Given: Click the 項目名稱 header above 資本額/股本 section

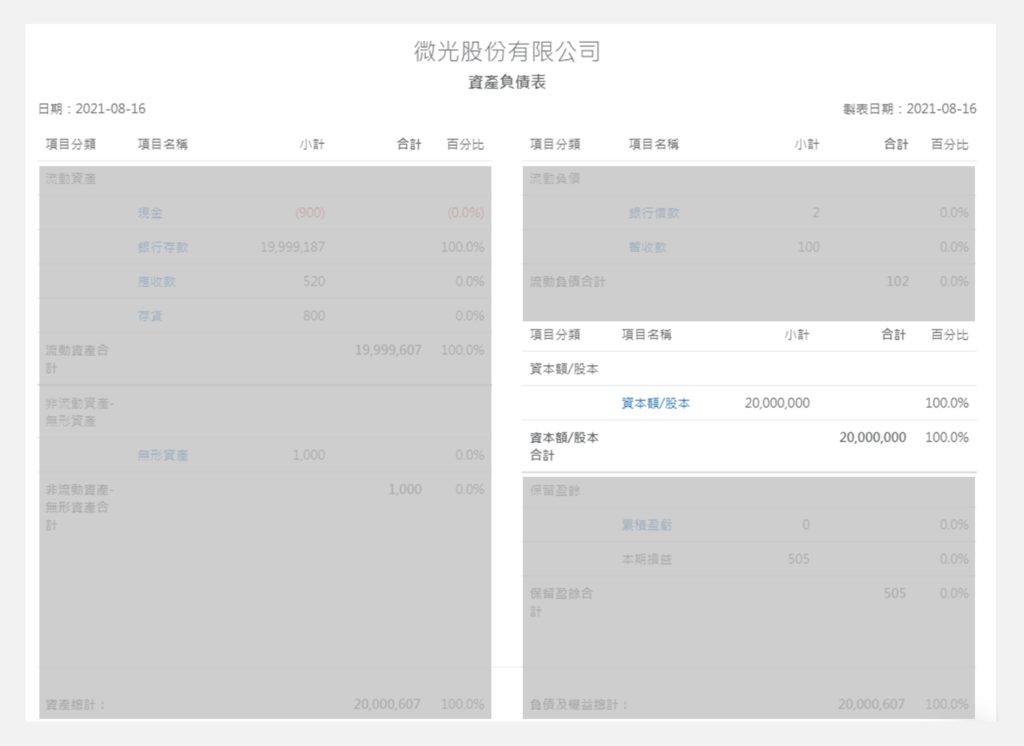Looking at the screenshot, I should coord(647,334).
